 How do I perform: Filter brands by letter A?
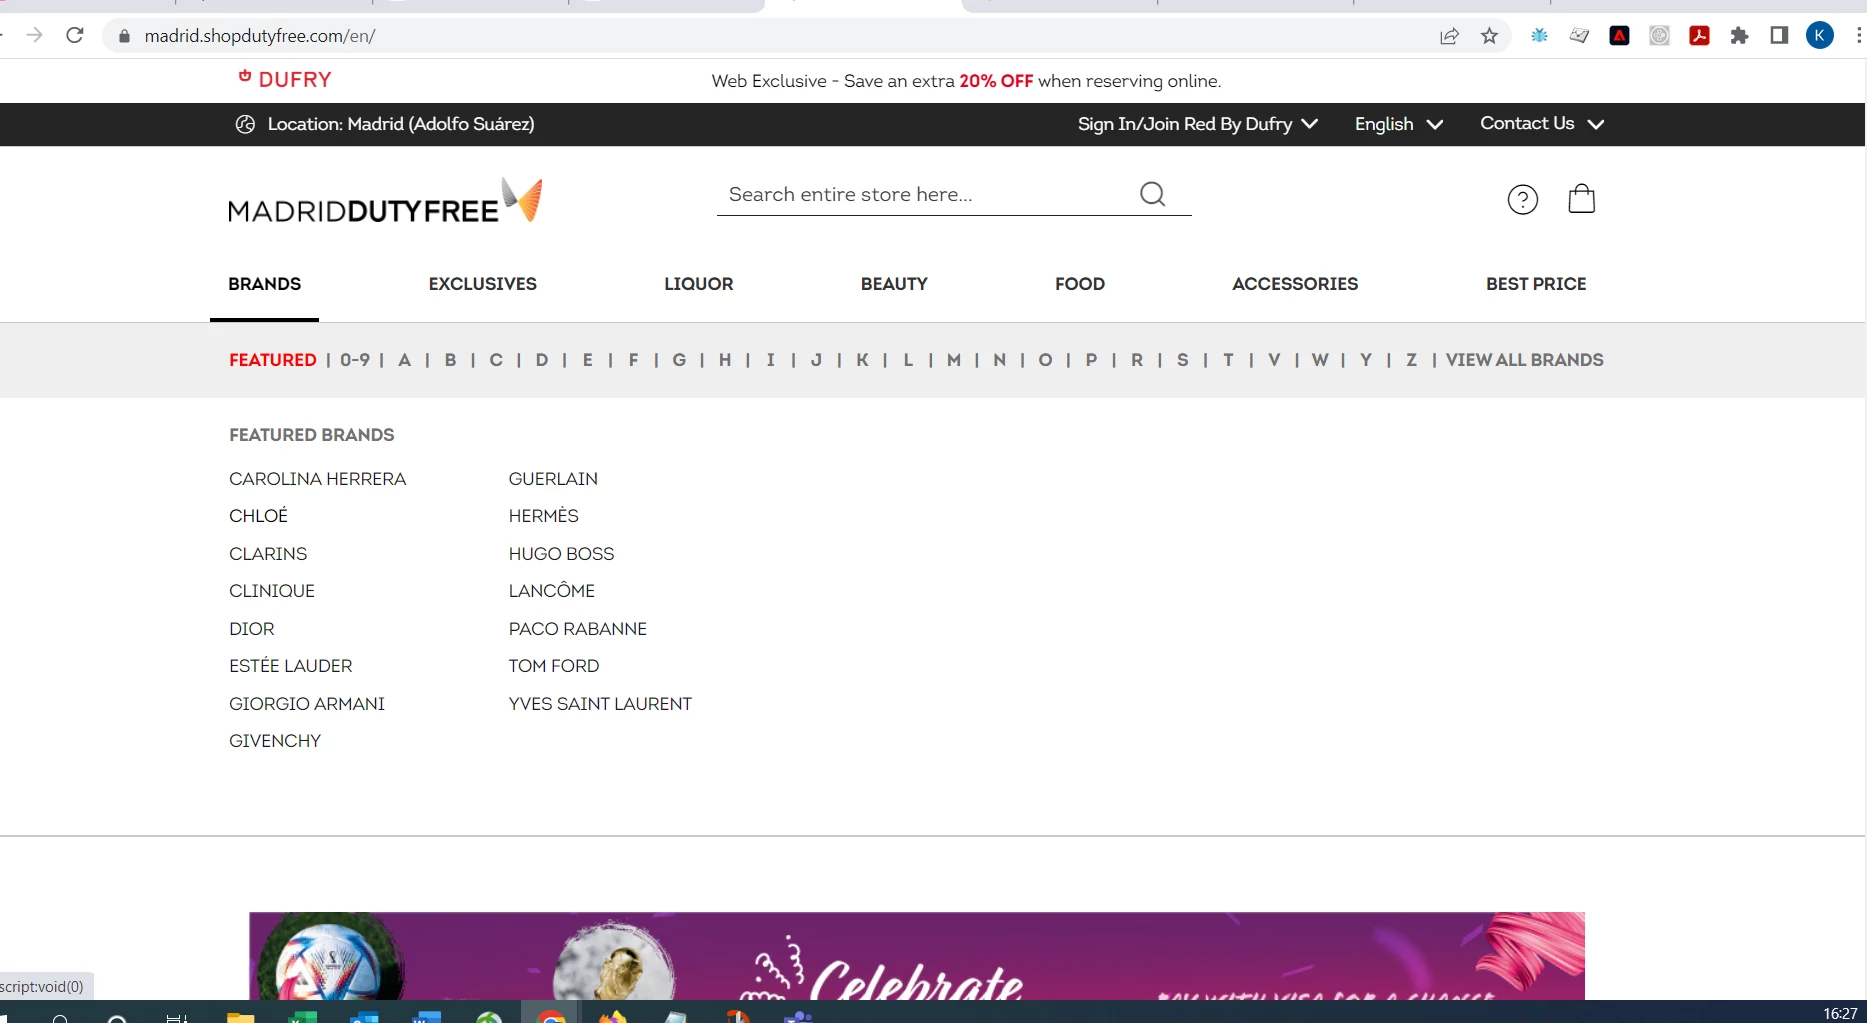[x=404, y=360]
